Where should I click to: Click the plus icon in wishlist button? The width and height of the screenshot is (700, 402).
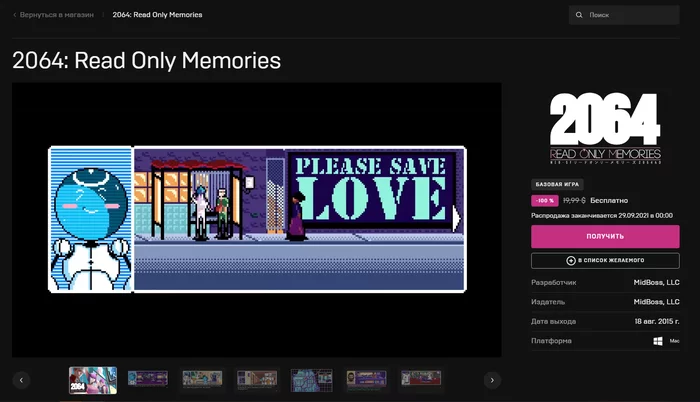(x=571, y=260)
